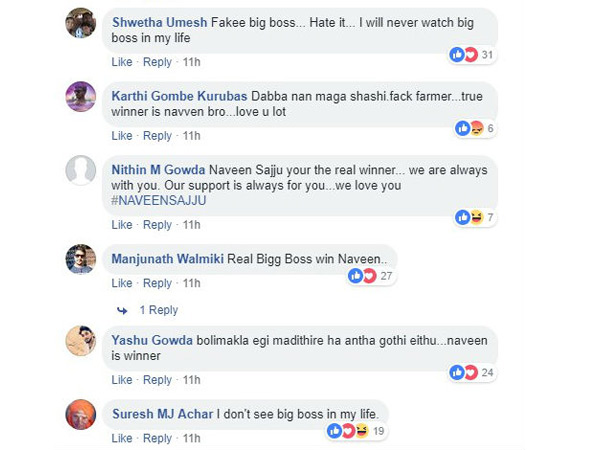The image size is (600, 450).
Task: Reply to Yashu Gowda's comment
Action: [157, 380]
